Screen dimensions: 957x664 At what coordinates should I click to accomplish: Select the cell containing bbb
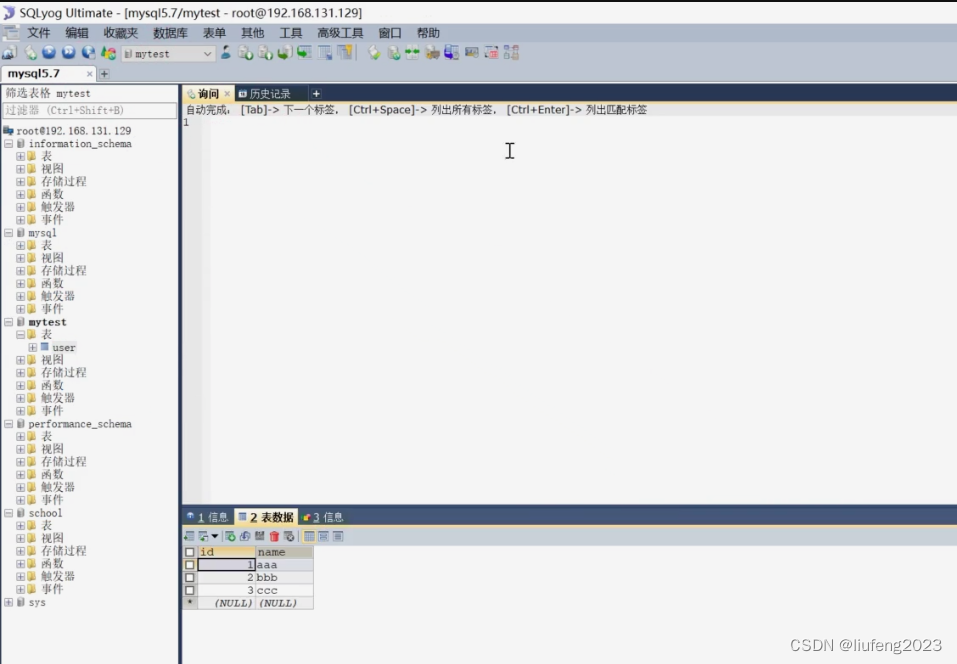[284, 578]
